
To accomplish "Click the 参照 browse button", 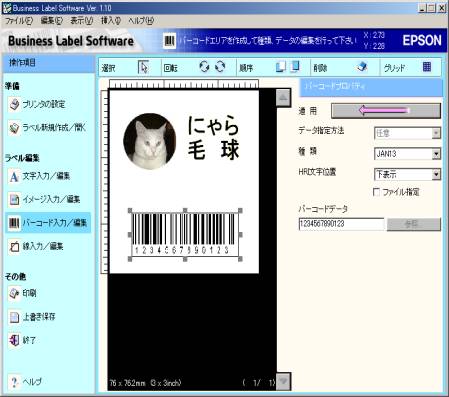I will point(414,224).
